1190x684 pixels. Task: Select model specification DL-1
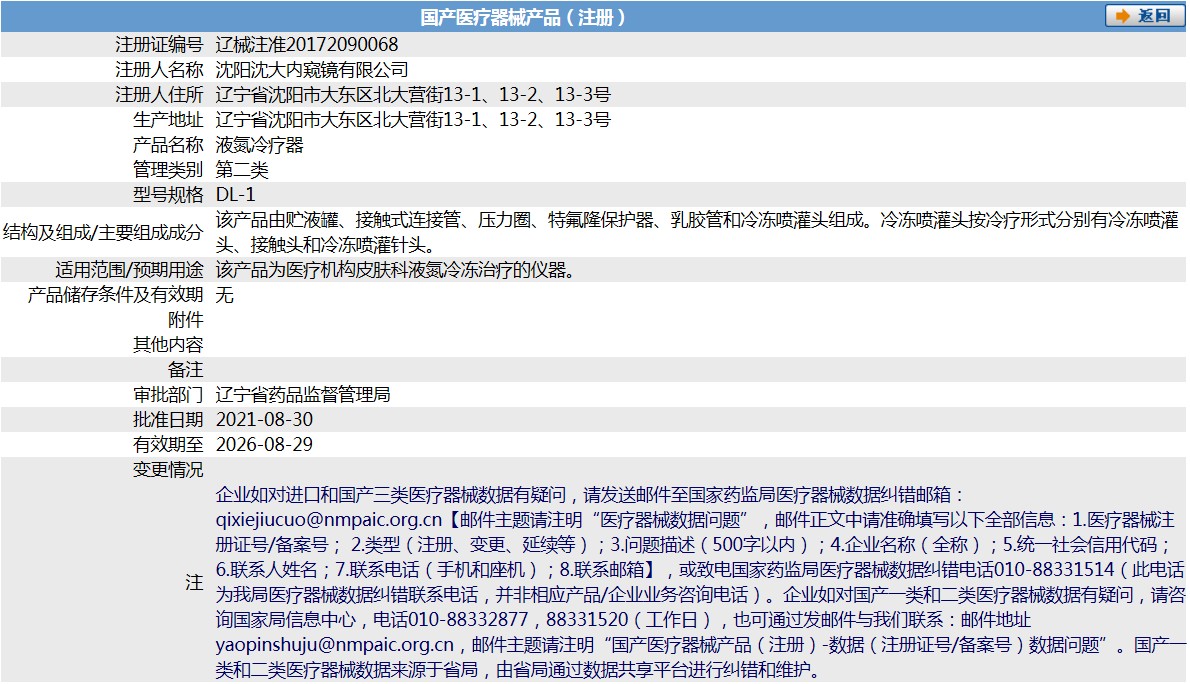point(235,195)
